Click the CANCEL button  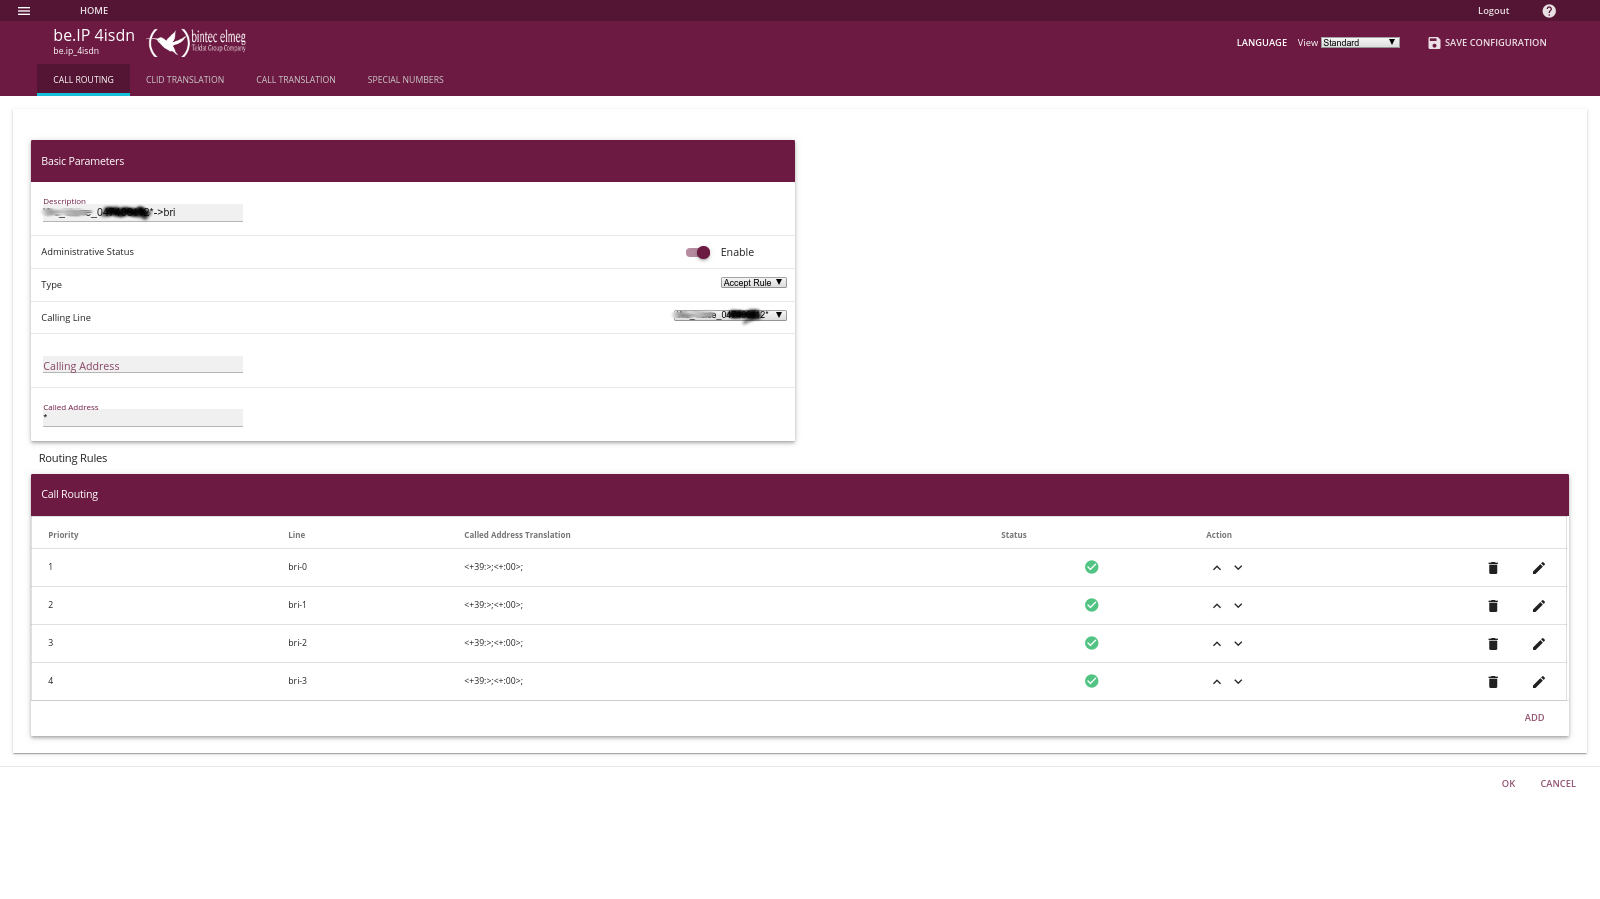point(1558,784)
